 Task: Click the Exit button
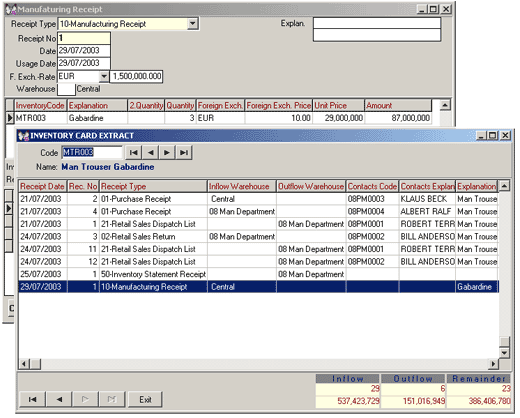145,399
